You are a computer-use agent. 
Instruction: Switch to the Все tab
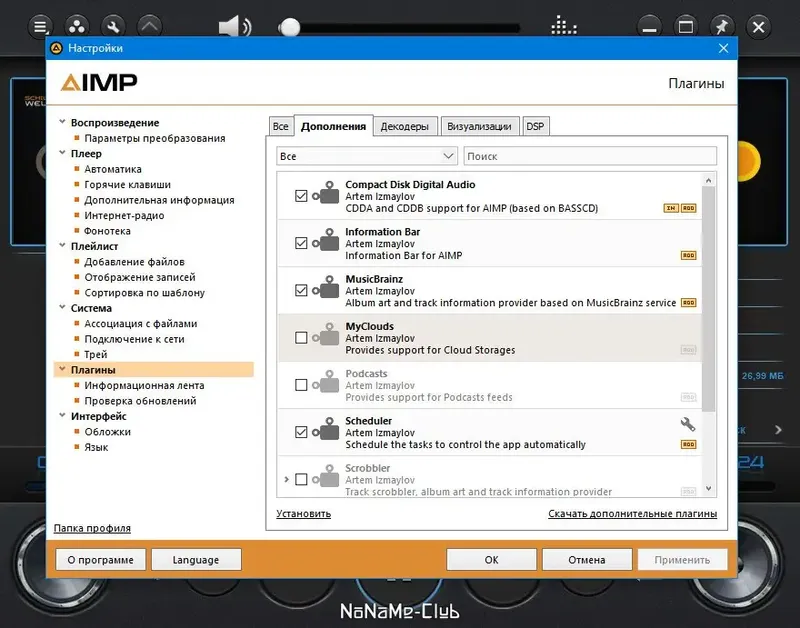(281, 127)
